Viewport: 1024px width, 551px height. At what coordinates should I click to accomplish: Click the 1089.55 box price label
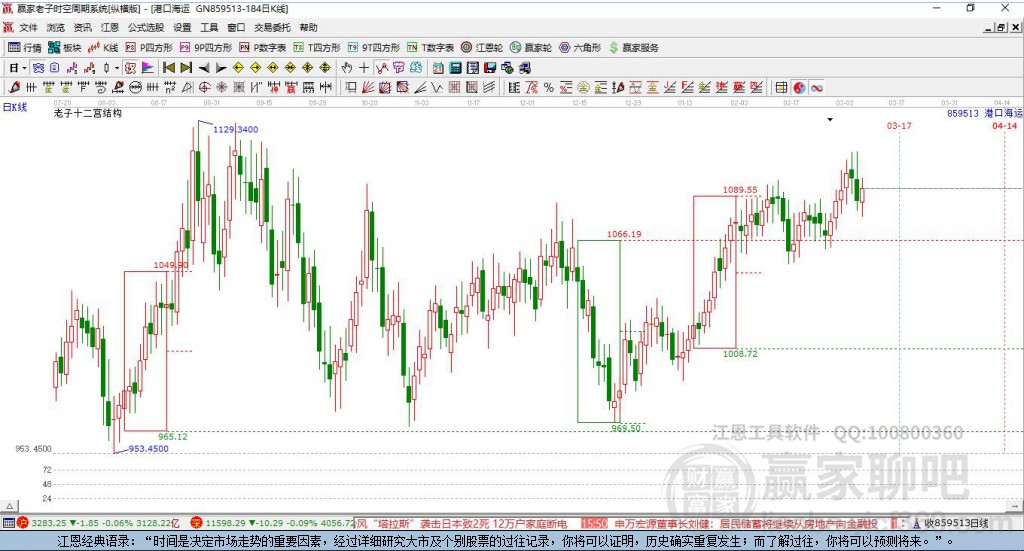[x=740, y=190]
